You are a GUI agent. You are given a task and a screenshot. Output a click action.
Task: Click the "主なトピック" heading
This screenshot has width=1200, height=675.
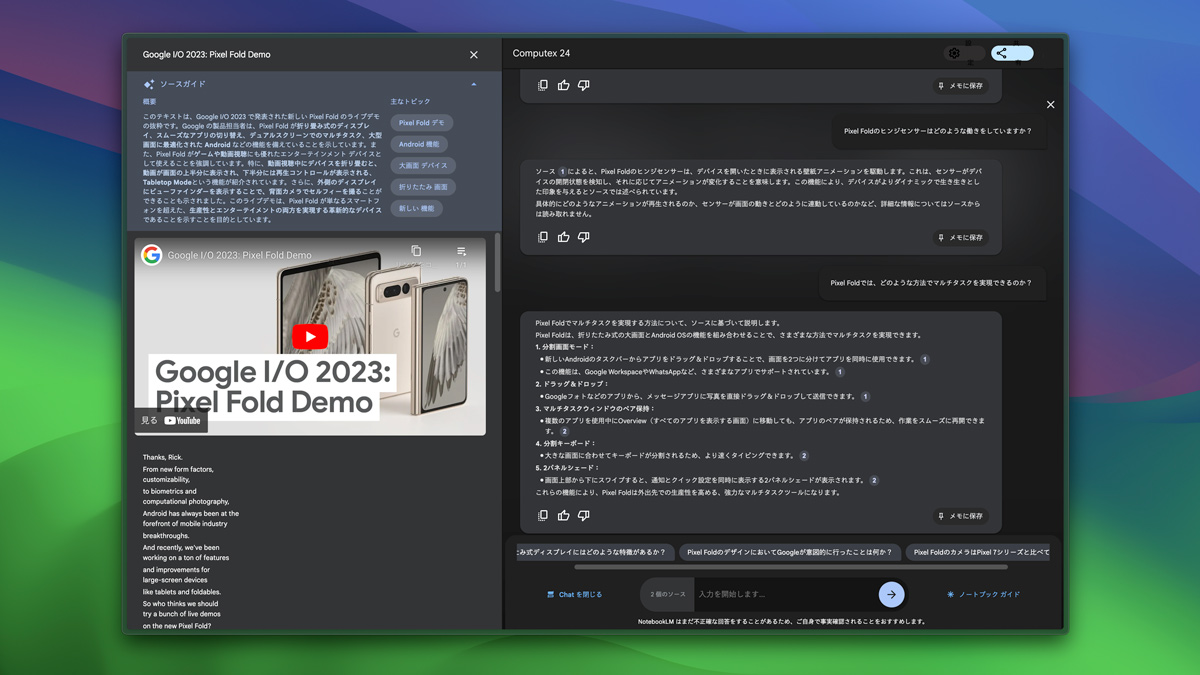click(x=410, y=102)
